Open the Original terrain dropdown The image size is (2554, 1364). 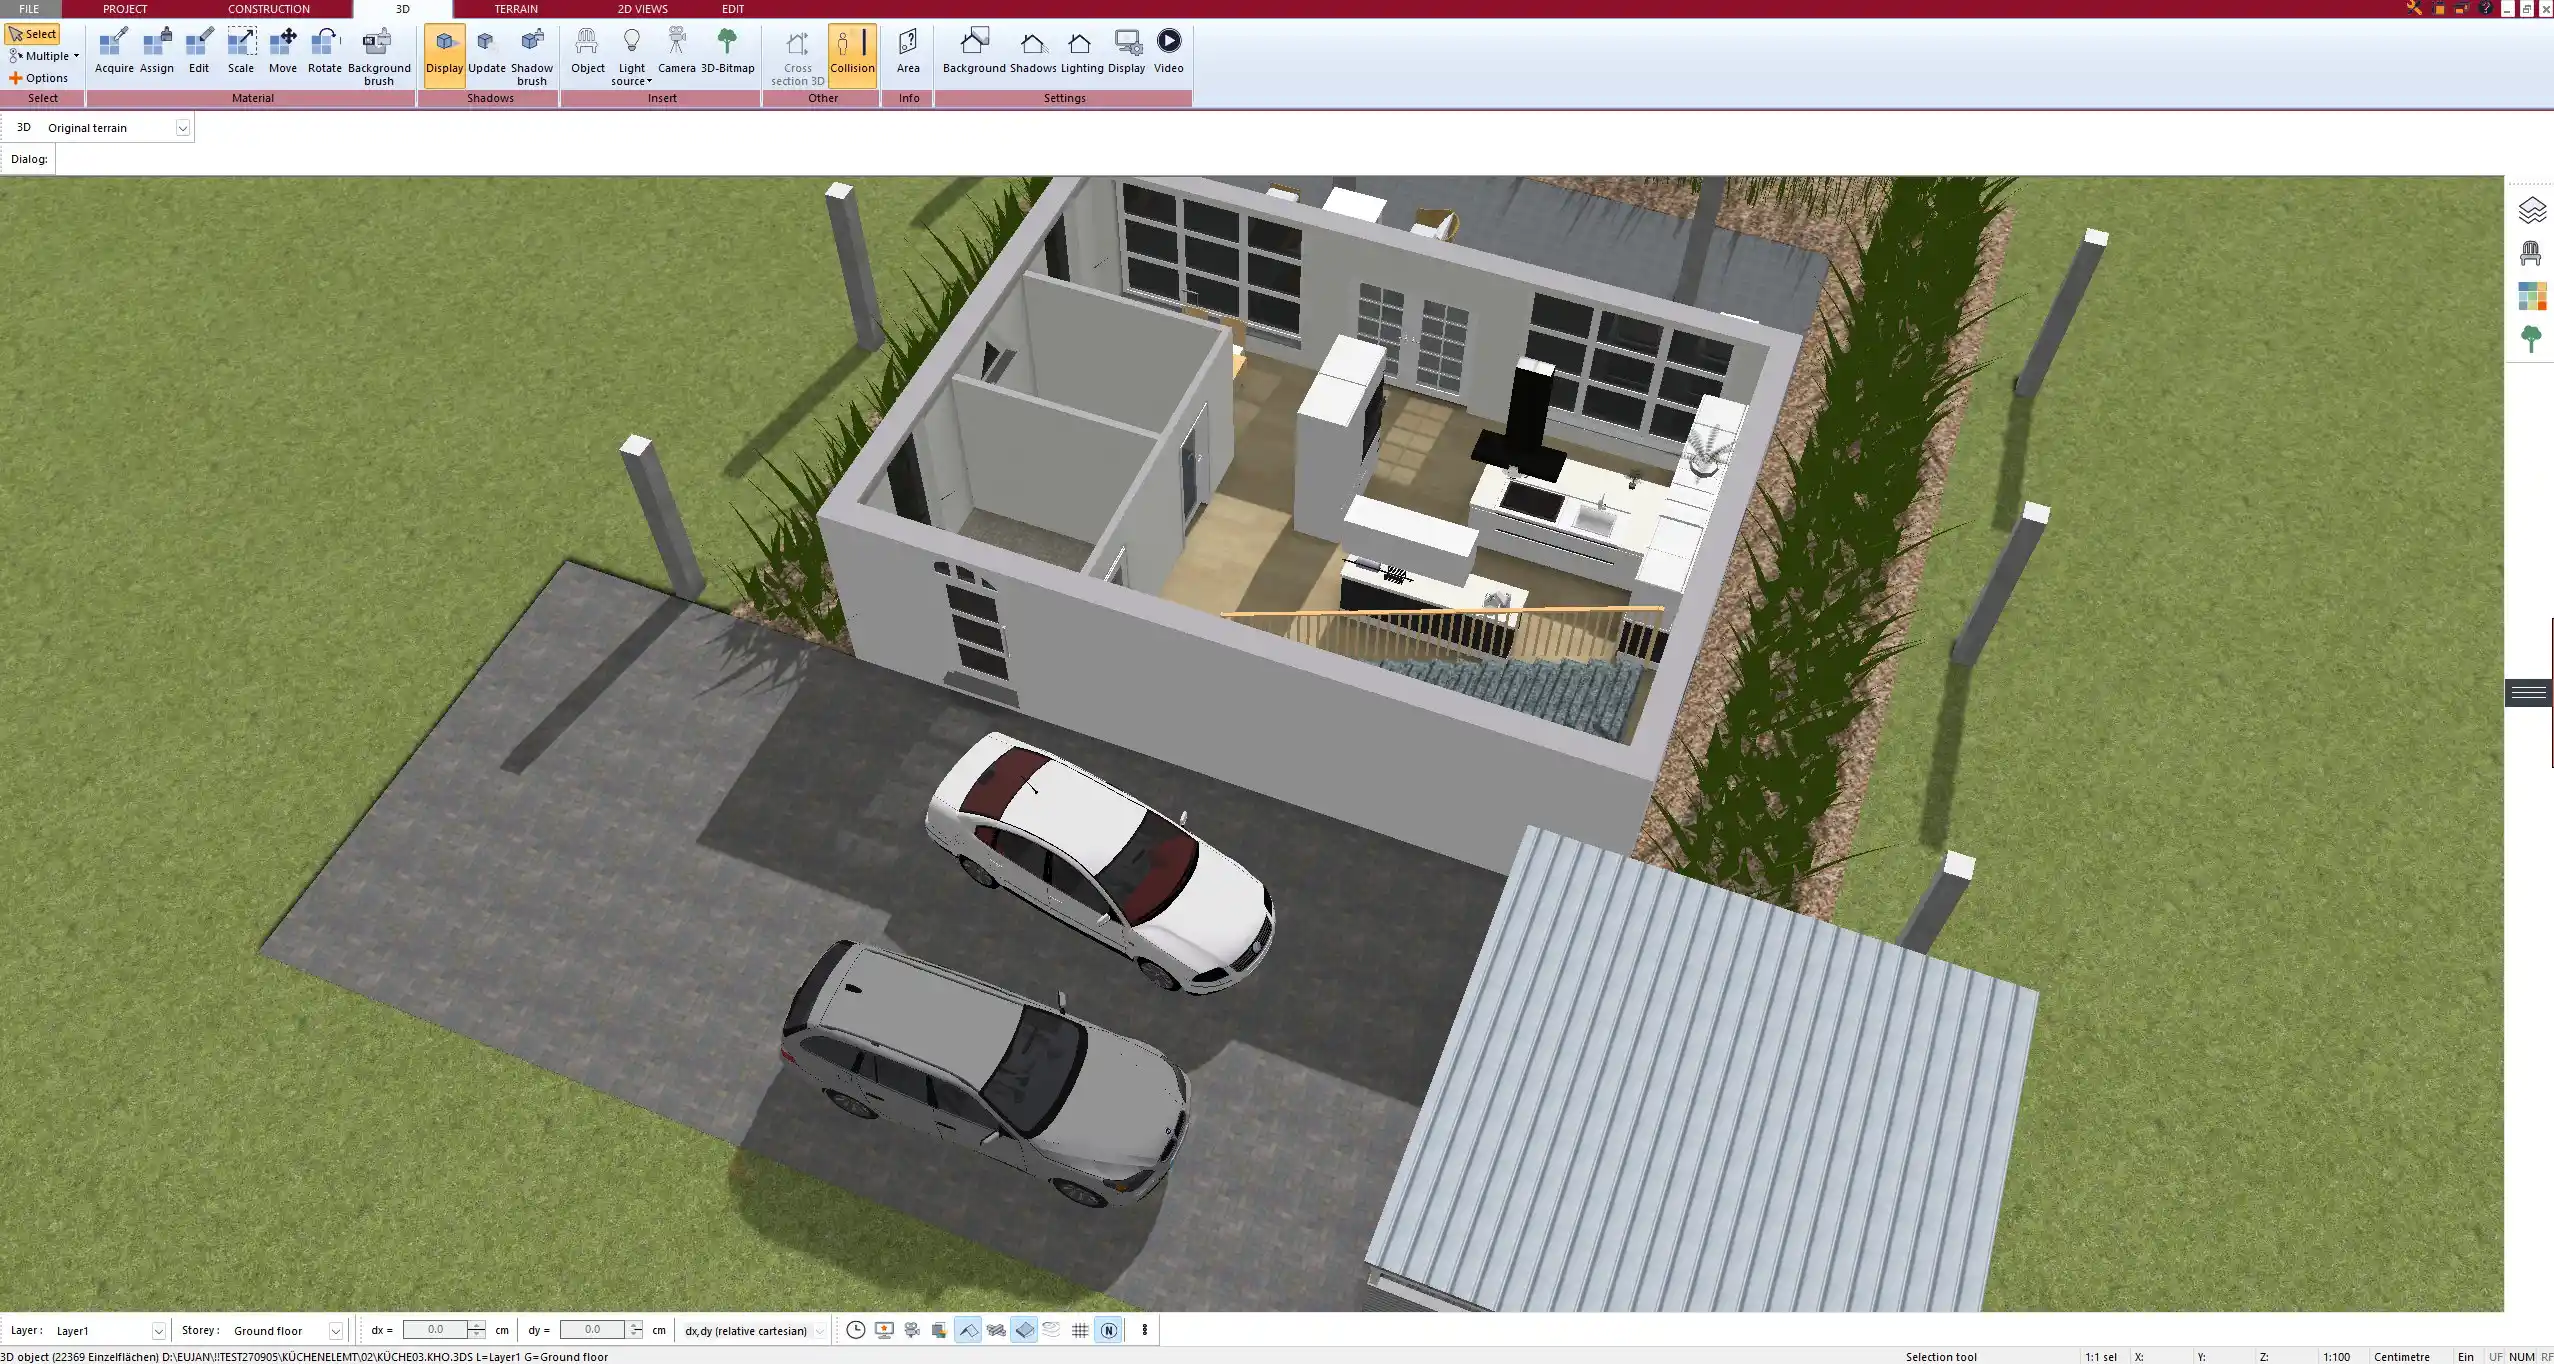click(x=182, y=128)
